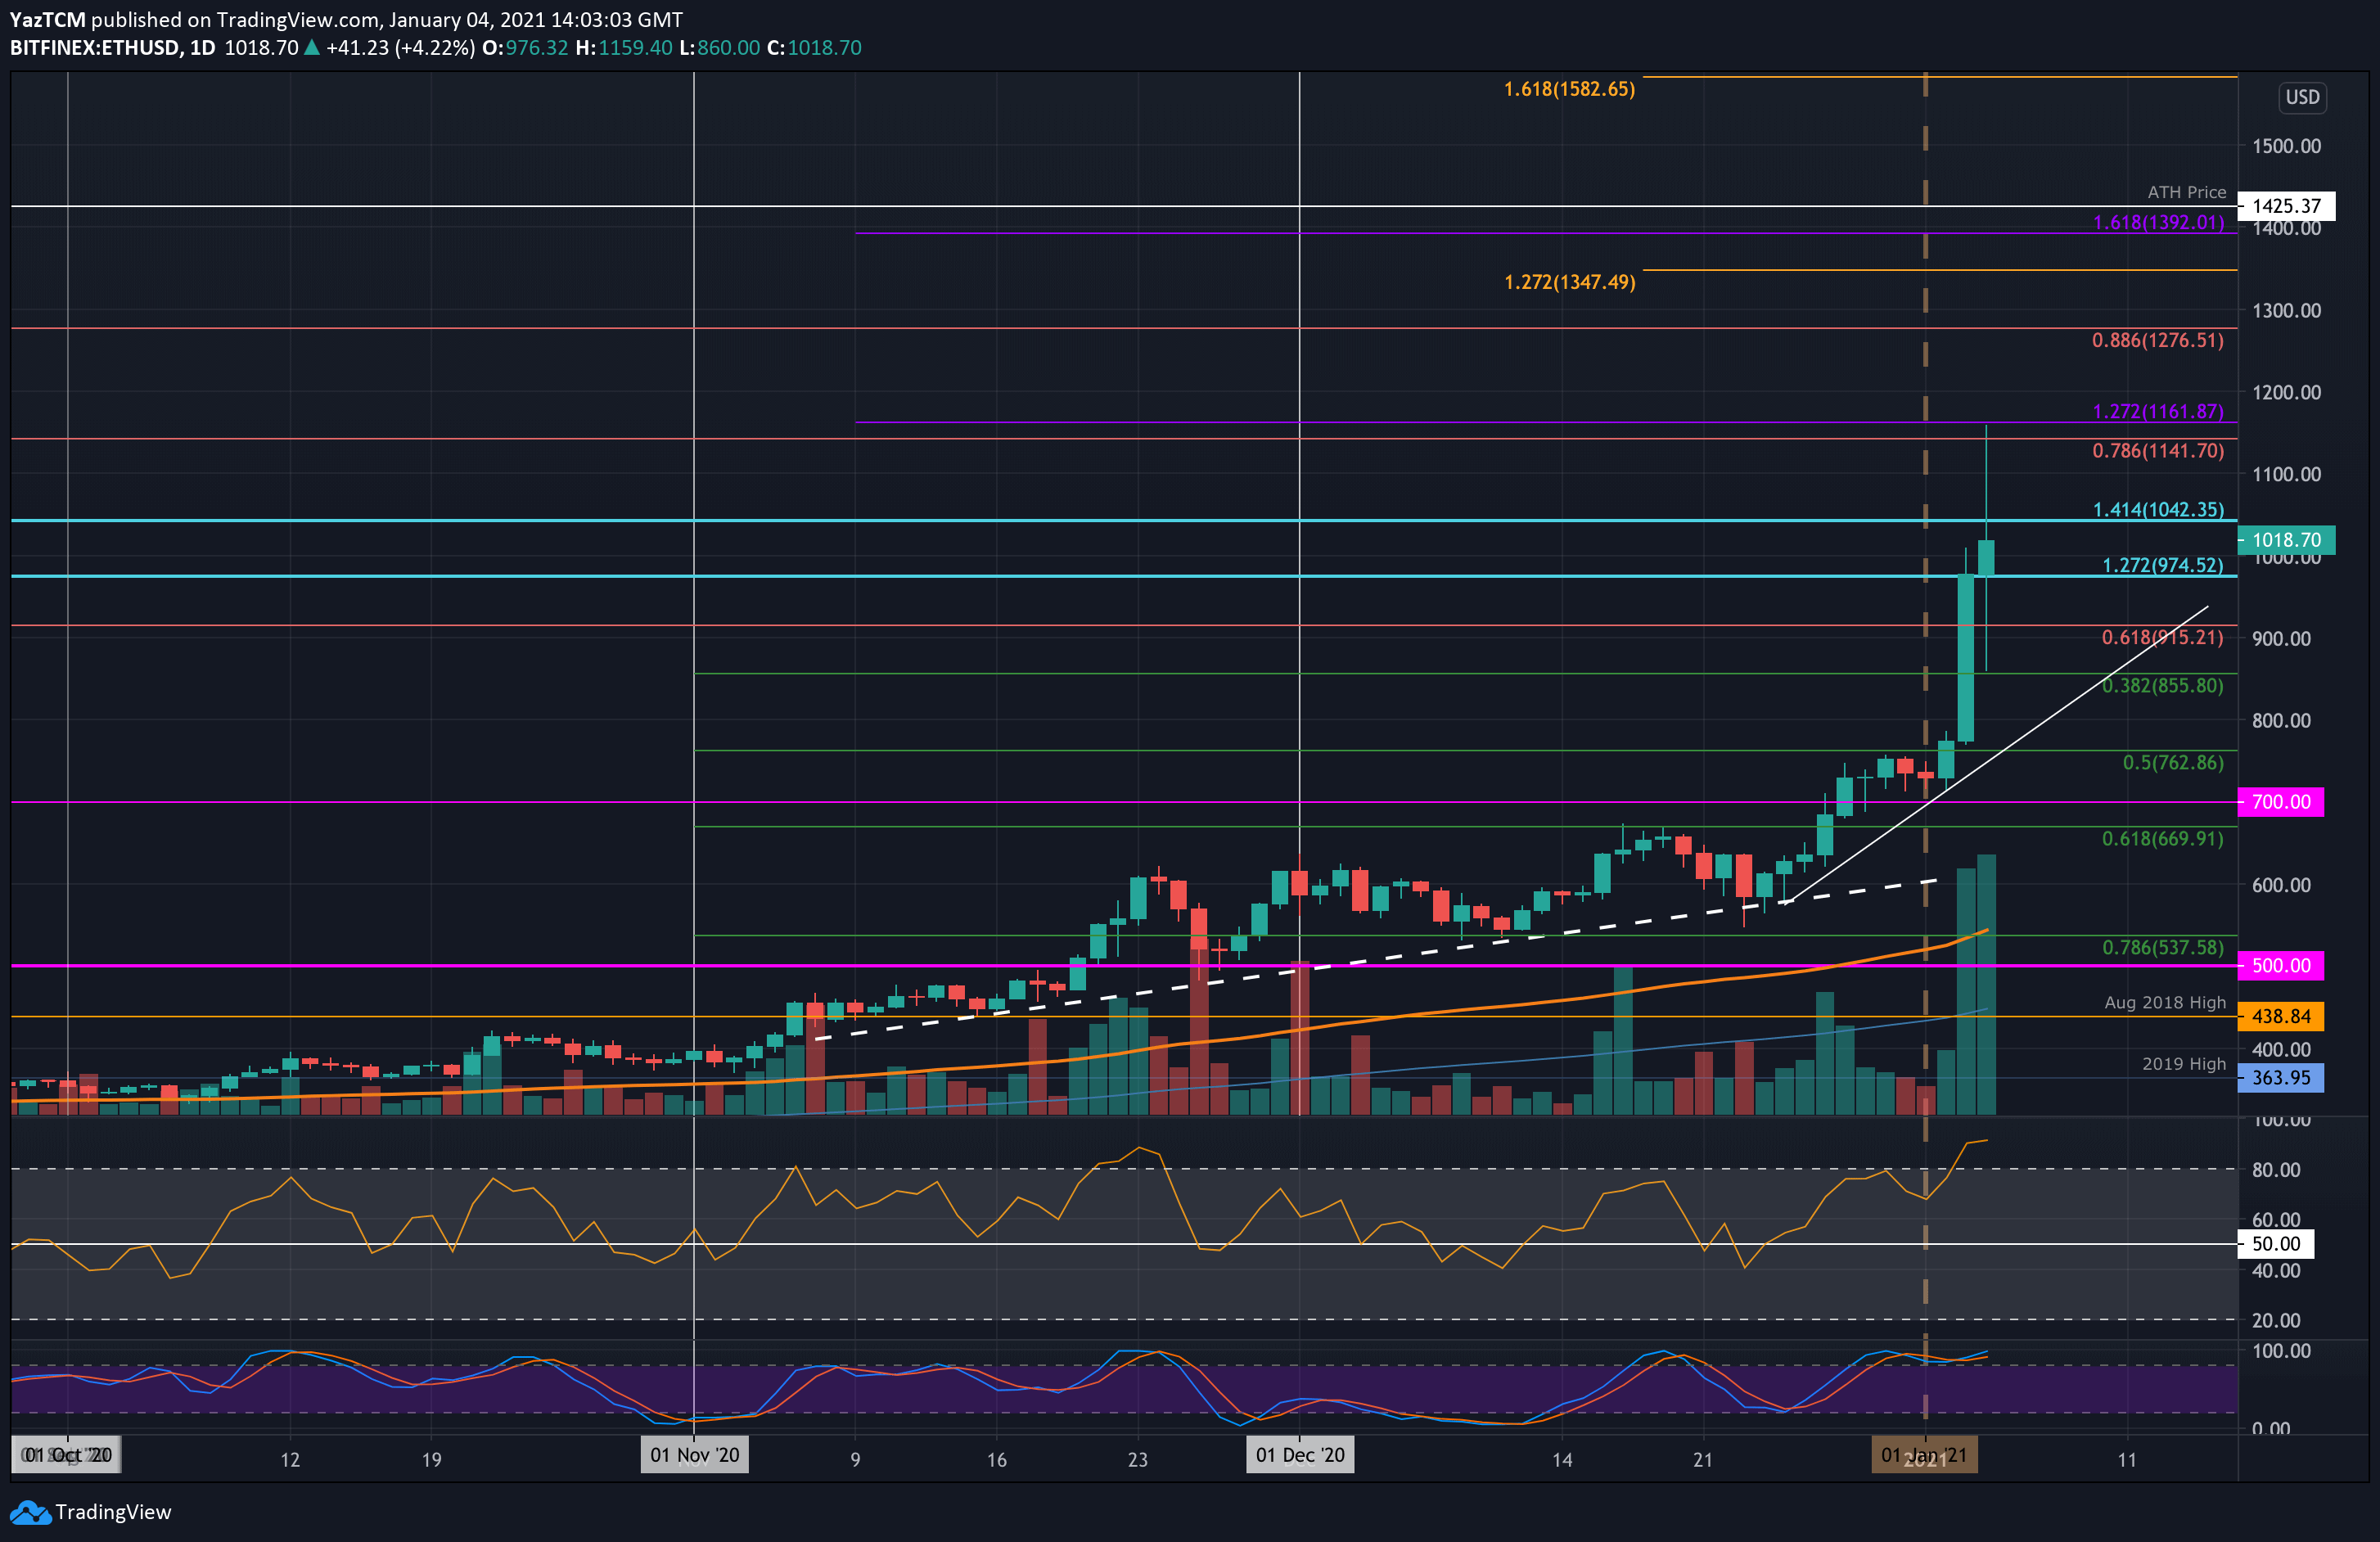Image resolution: width=2380 pixels, height=1542 pixels.
Task: Click the 2019 High annotation
Action: (2184, 1064)
